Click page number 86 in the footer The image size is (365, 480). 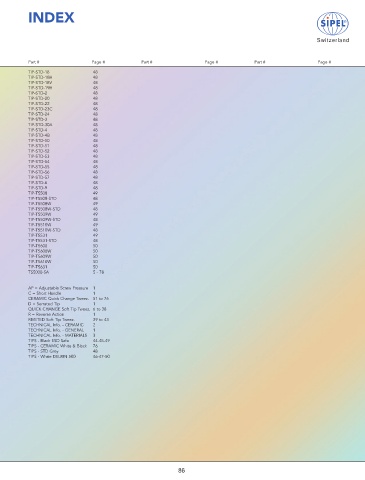point(181,471)
